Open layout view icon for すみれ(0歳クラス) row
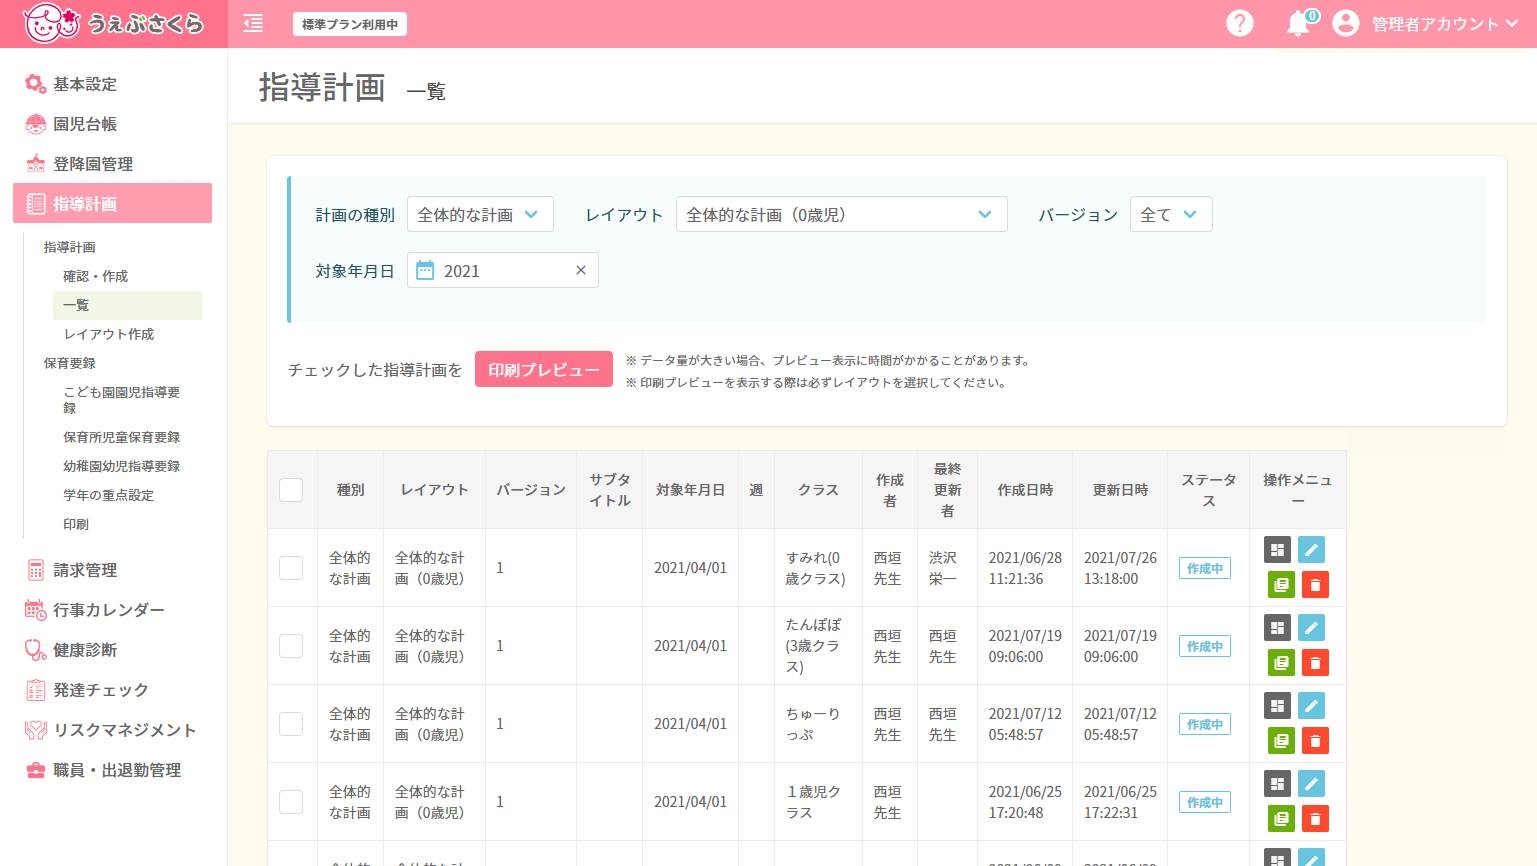Image resolution: width=1537 pixels, height=866 pixels. [1277, 549]
